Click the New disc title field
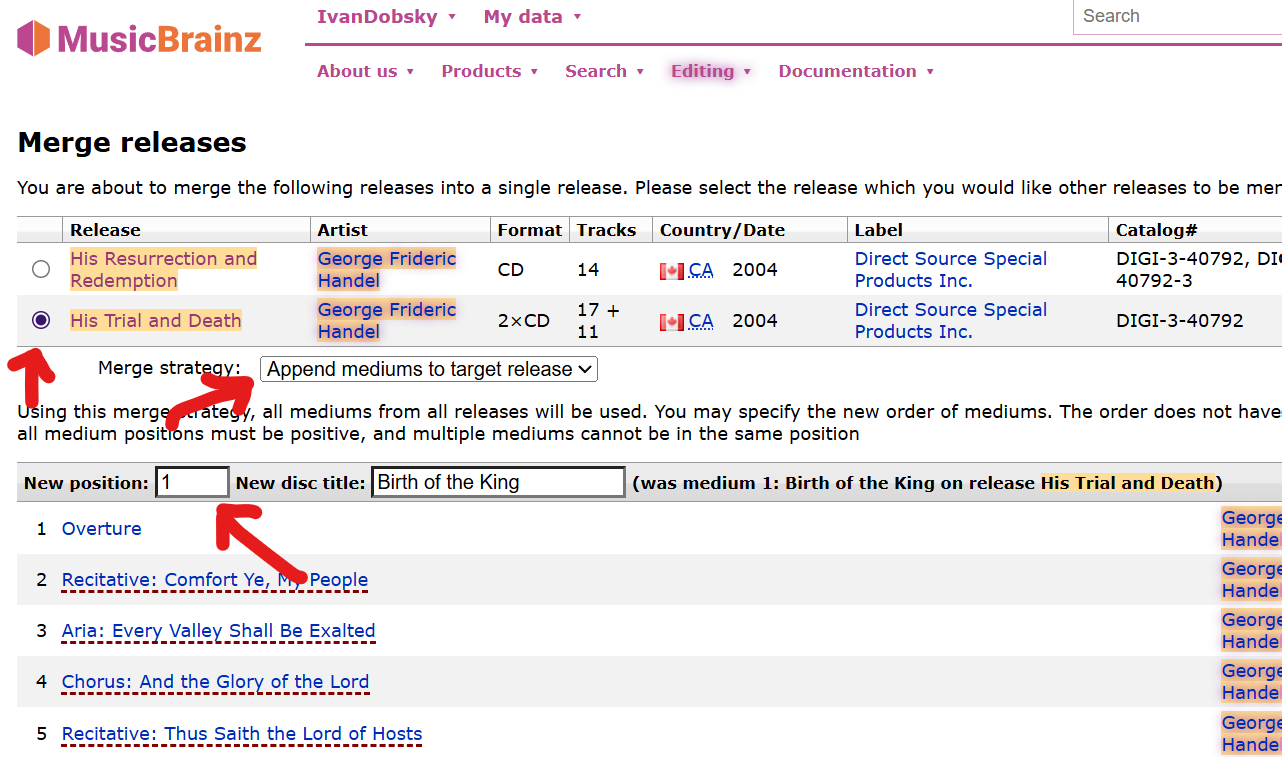The width and height of the screenshot is (1282, 757). click(497, 482)
